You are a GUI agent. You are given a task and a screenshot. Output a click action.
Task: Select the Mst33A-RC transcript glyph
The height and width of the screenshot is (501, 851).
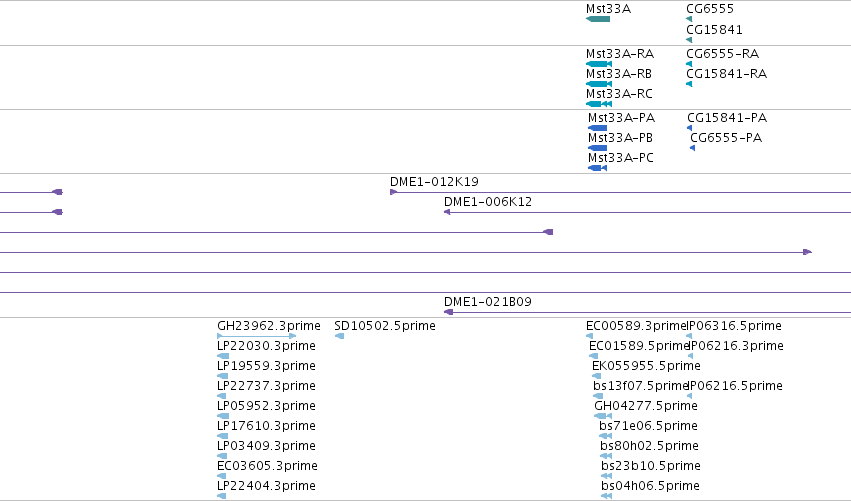pos(599,104)
